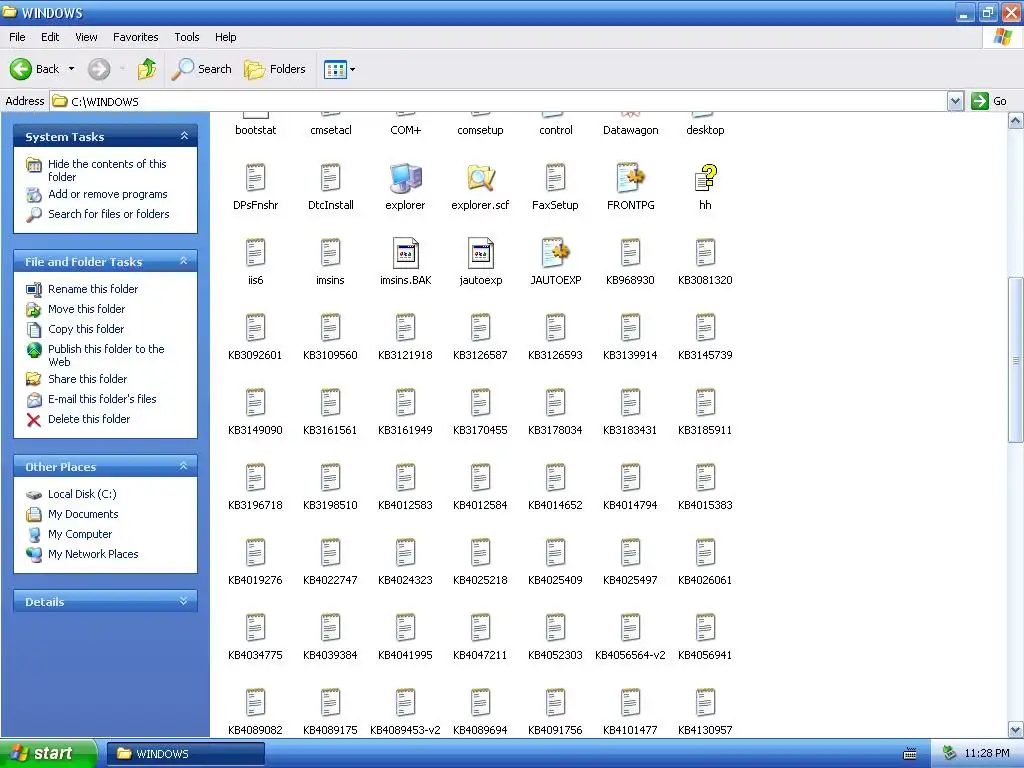Select the DtcInstall file icon
Screen dimensions: 1024x768
(x=330, y=178)
